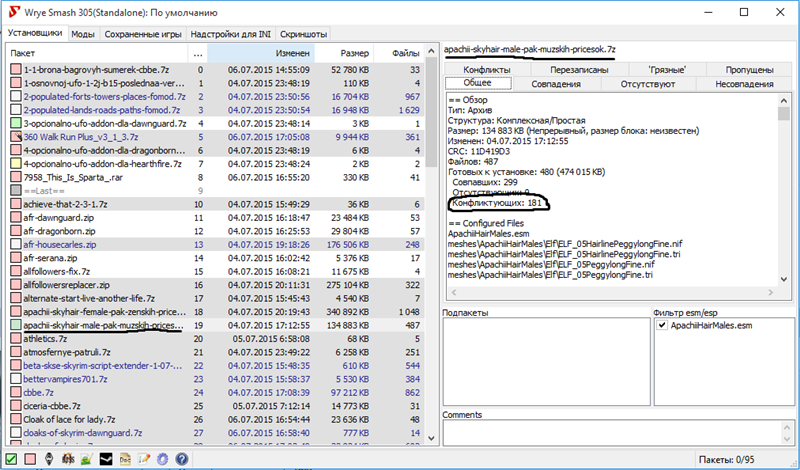This screenshot has height=470, width=800.
Task: Open the green landscape editor launcher icon
Action: (x=87, y=458)
